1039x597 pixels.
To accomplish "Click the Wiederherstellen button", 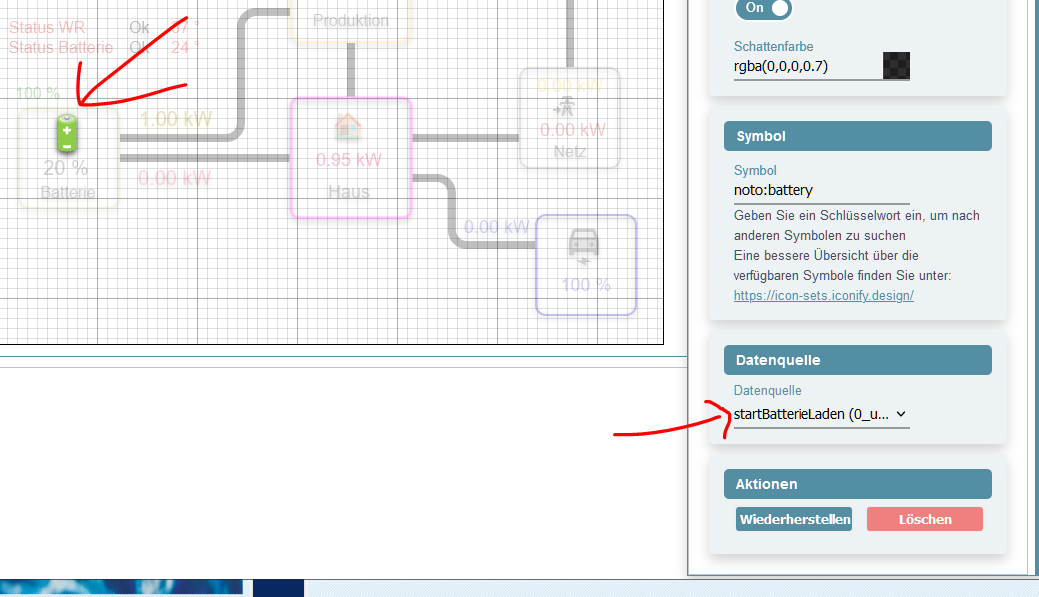I will click(794, 519).
